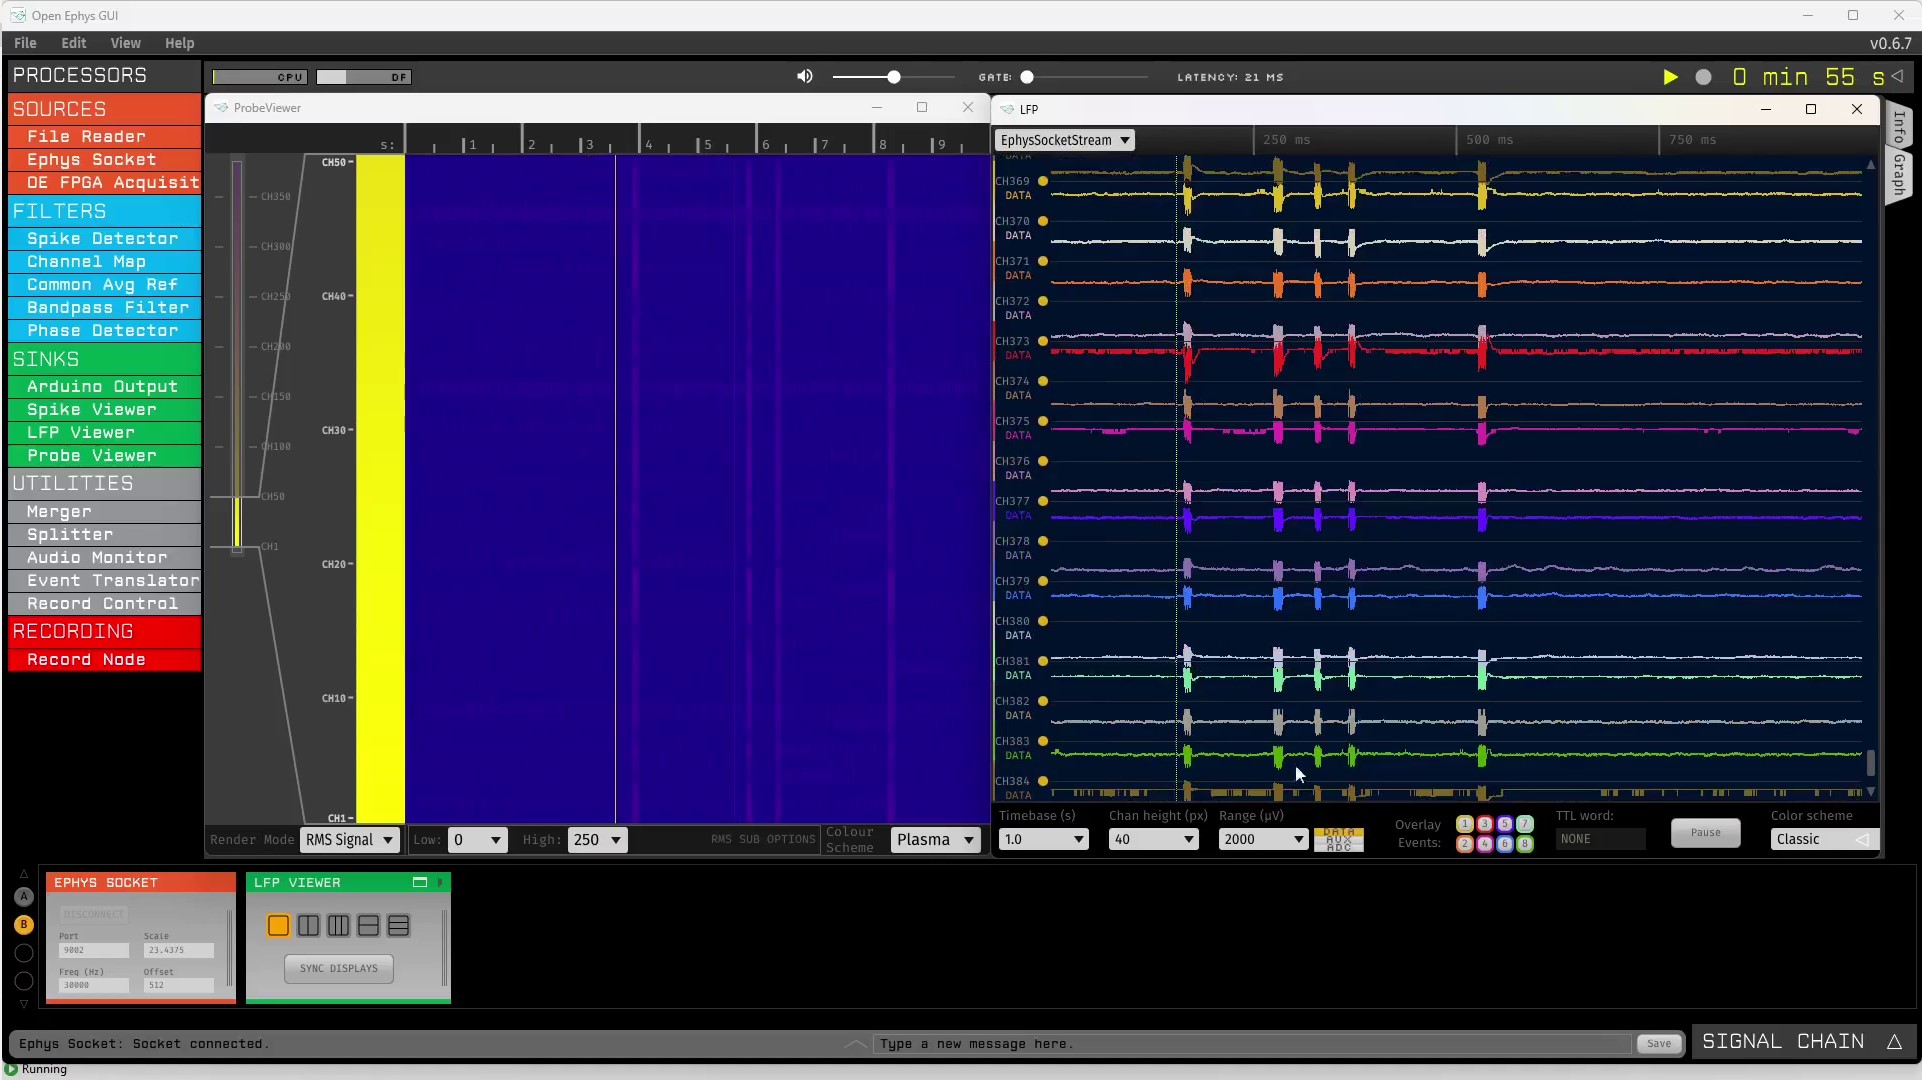Click the play button to start acquisition

1669,77
